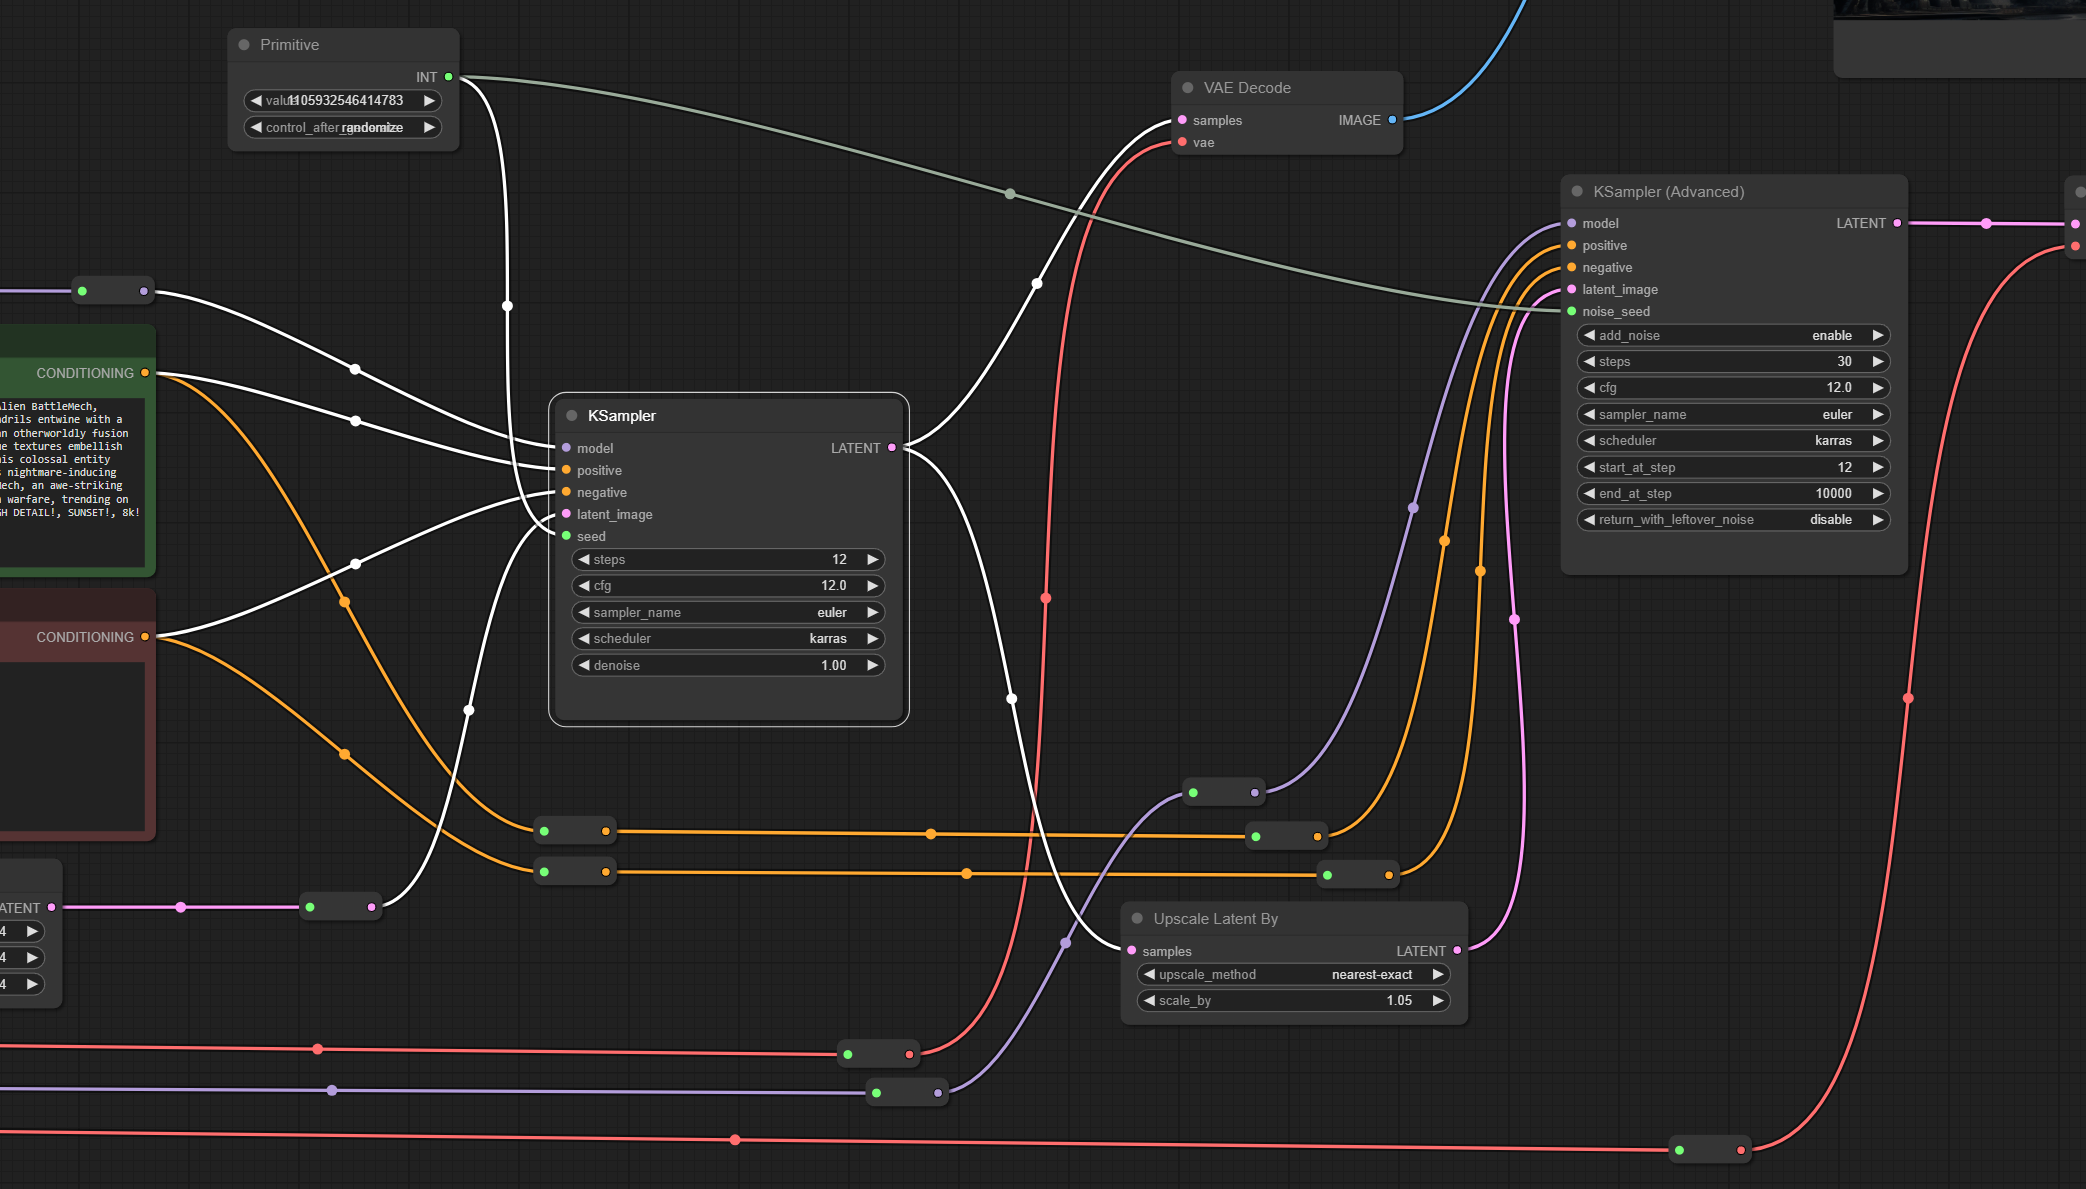Image resolution: width=2086 pixels, height=1189 pixels.
Task: Click the Primitive node collapse dot
Action: click(x=244, y=45)
